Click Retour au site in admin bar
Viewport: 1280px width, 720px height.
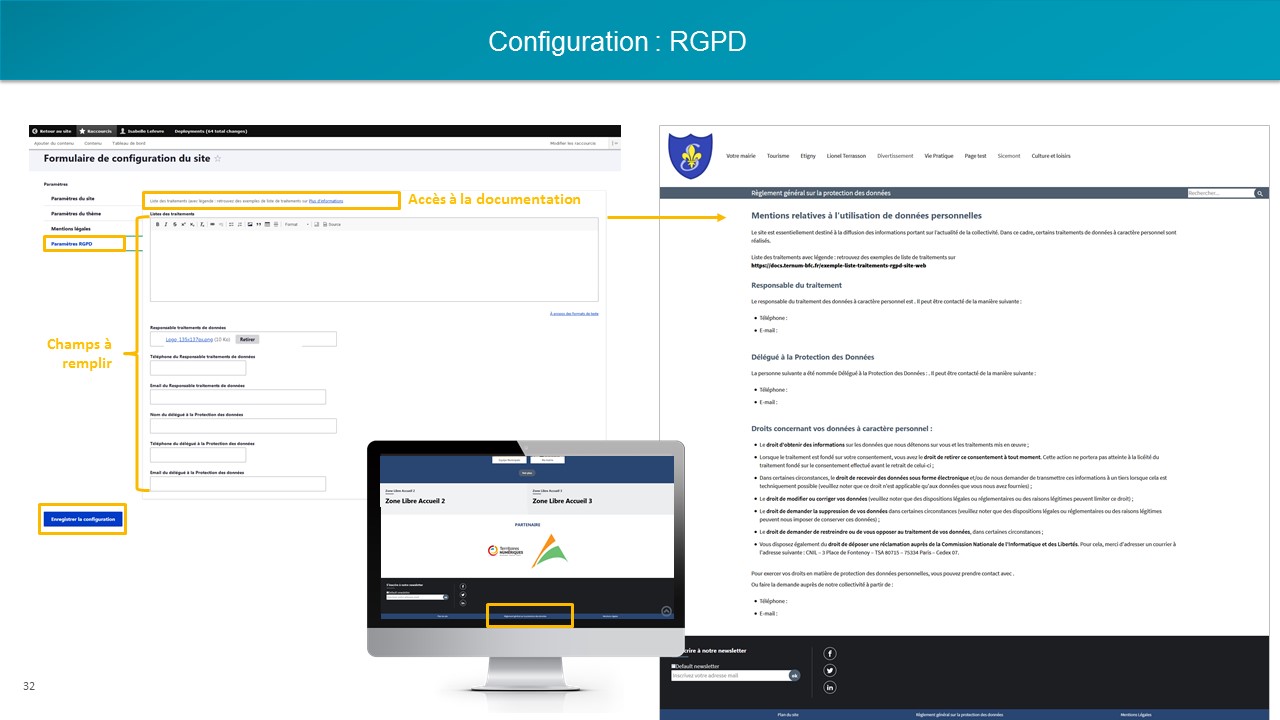(54, 131)
